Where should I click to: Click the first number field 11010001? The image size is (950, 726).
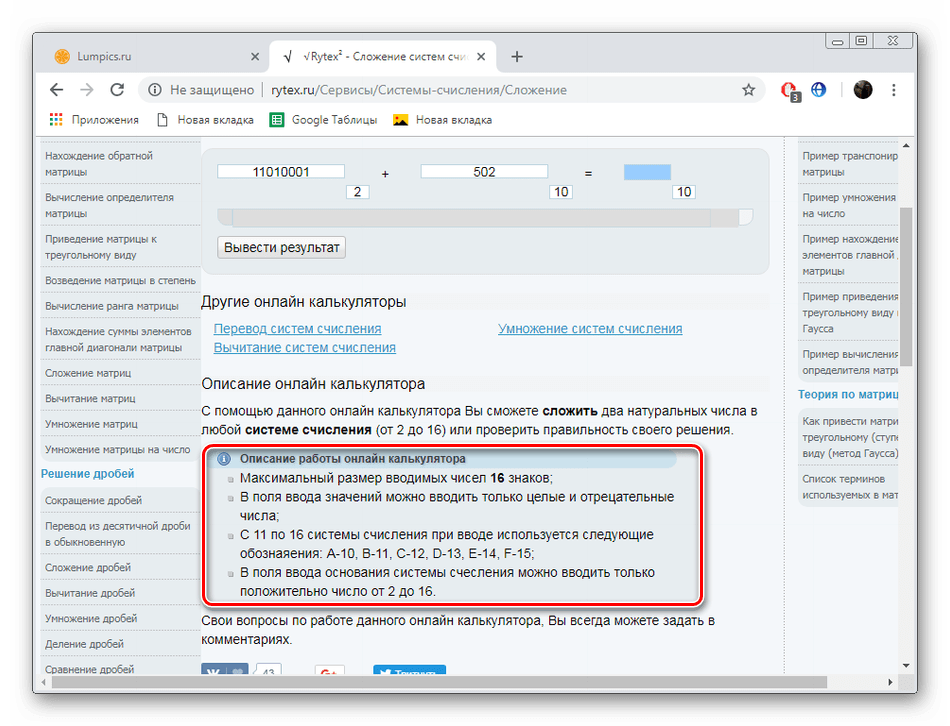pos(281,172)
